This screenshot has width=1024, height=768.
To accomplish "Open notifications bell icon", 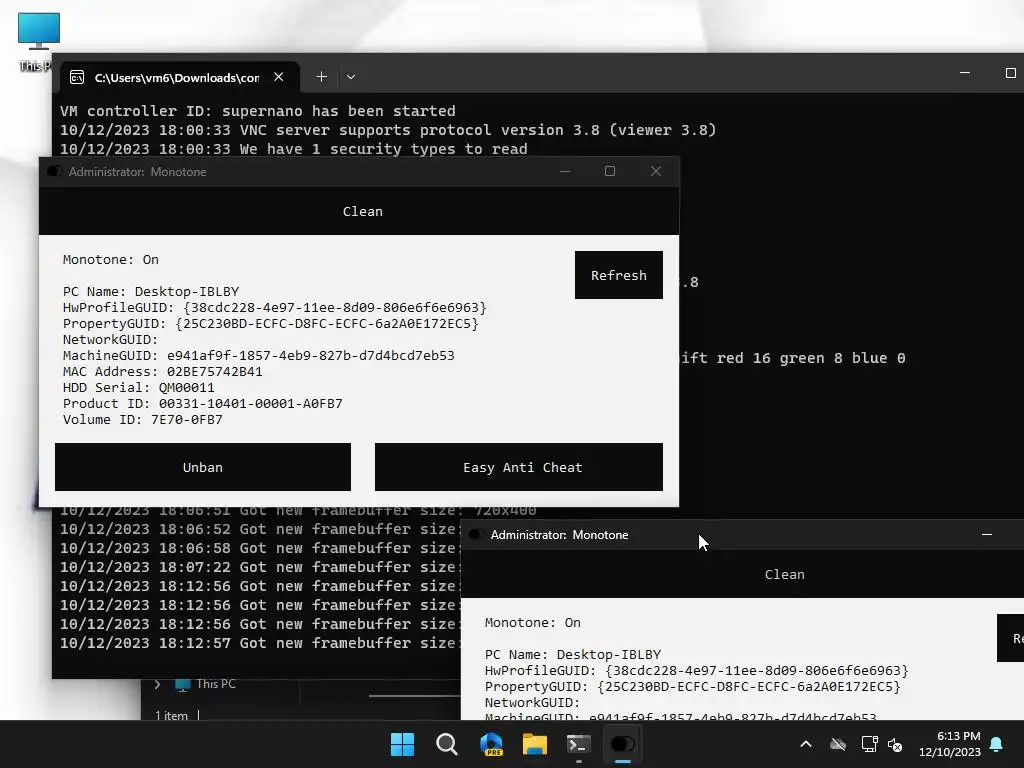I will (x=997, y=744).
